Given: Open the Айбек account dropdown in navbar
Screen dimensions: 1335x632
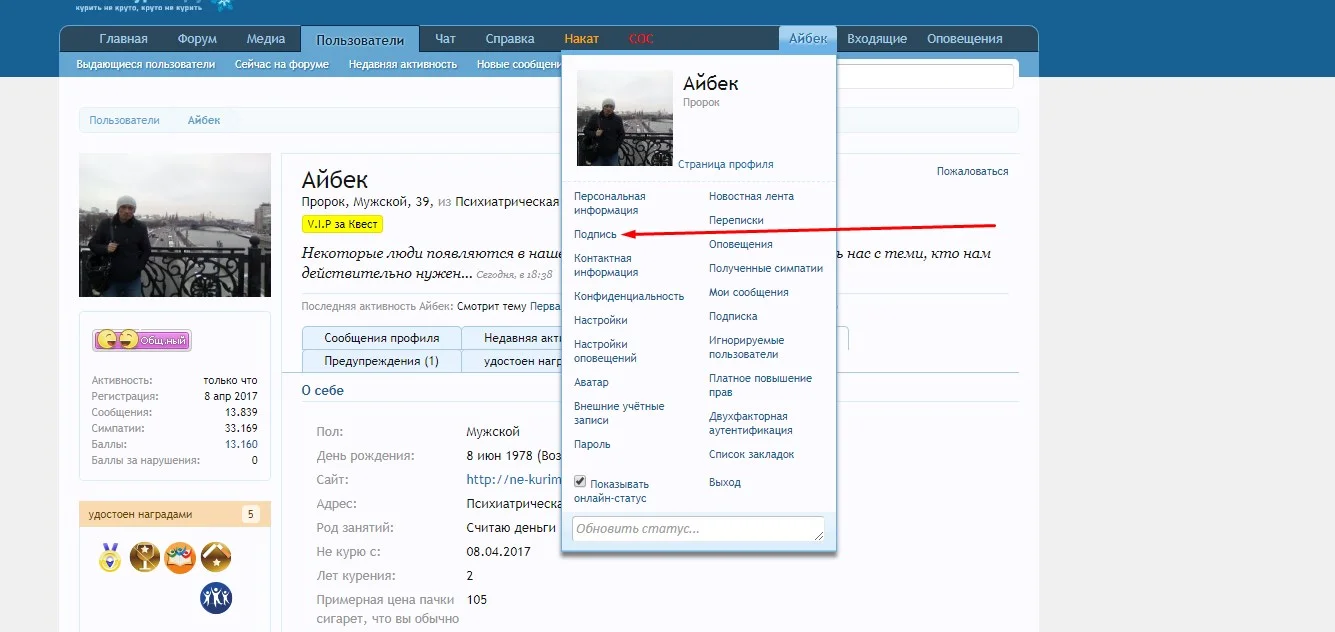Looking at the screenshot, I should [806, 38].
